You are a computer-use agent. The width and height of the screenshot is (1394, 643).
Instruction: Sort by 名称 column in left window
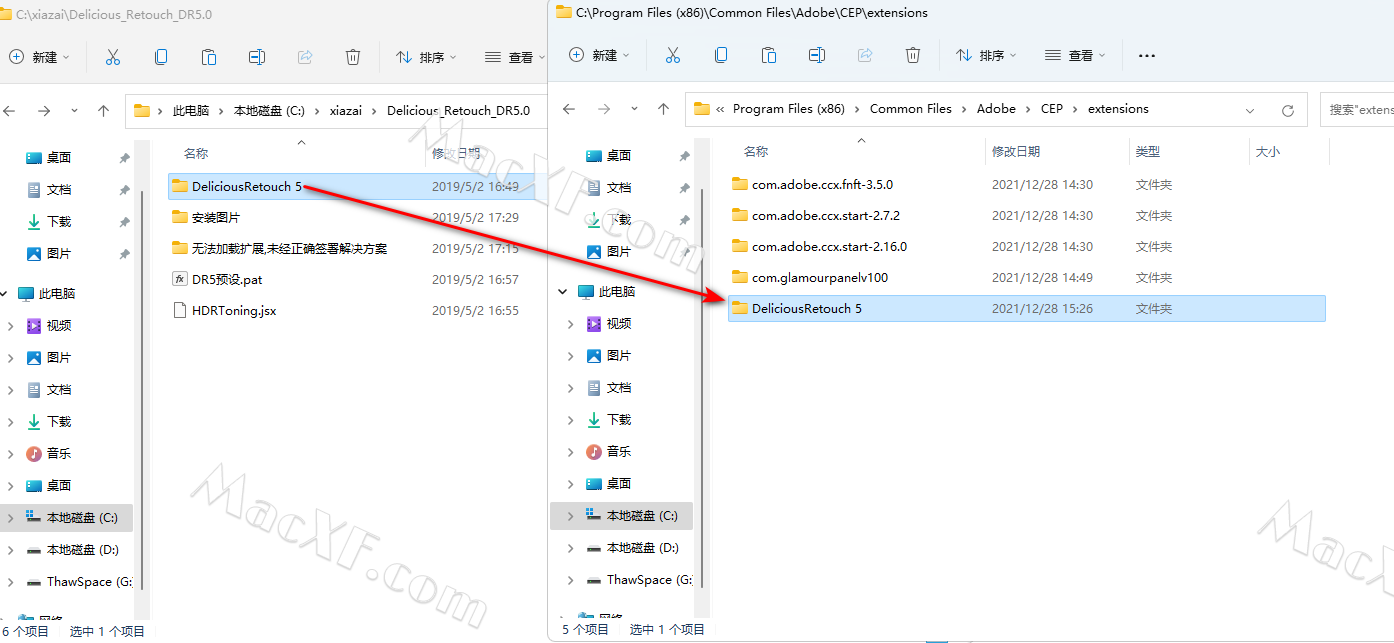196,153
